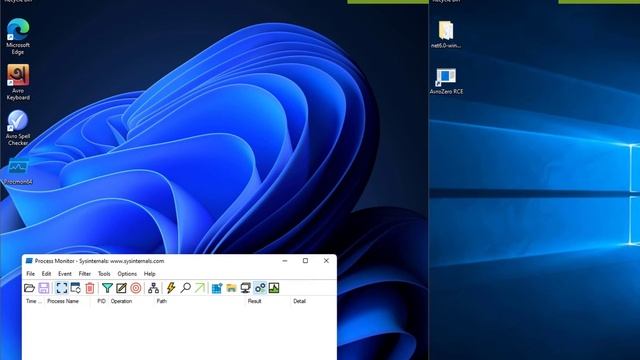The image size is (640, 360).
Task: Open the Event menu
Action: click(x=64, y=273)
